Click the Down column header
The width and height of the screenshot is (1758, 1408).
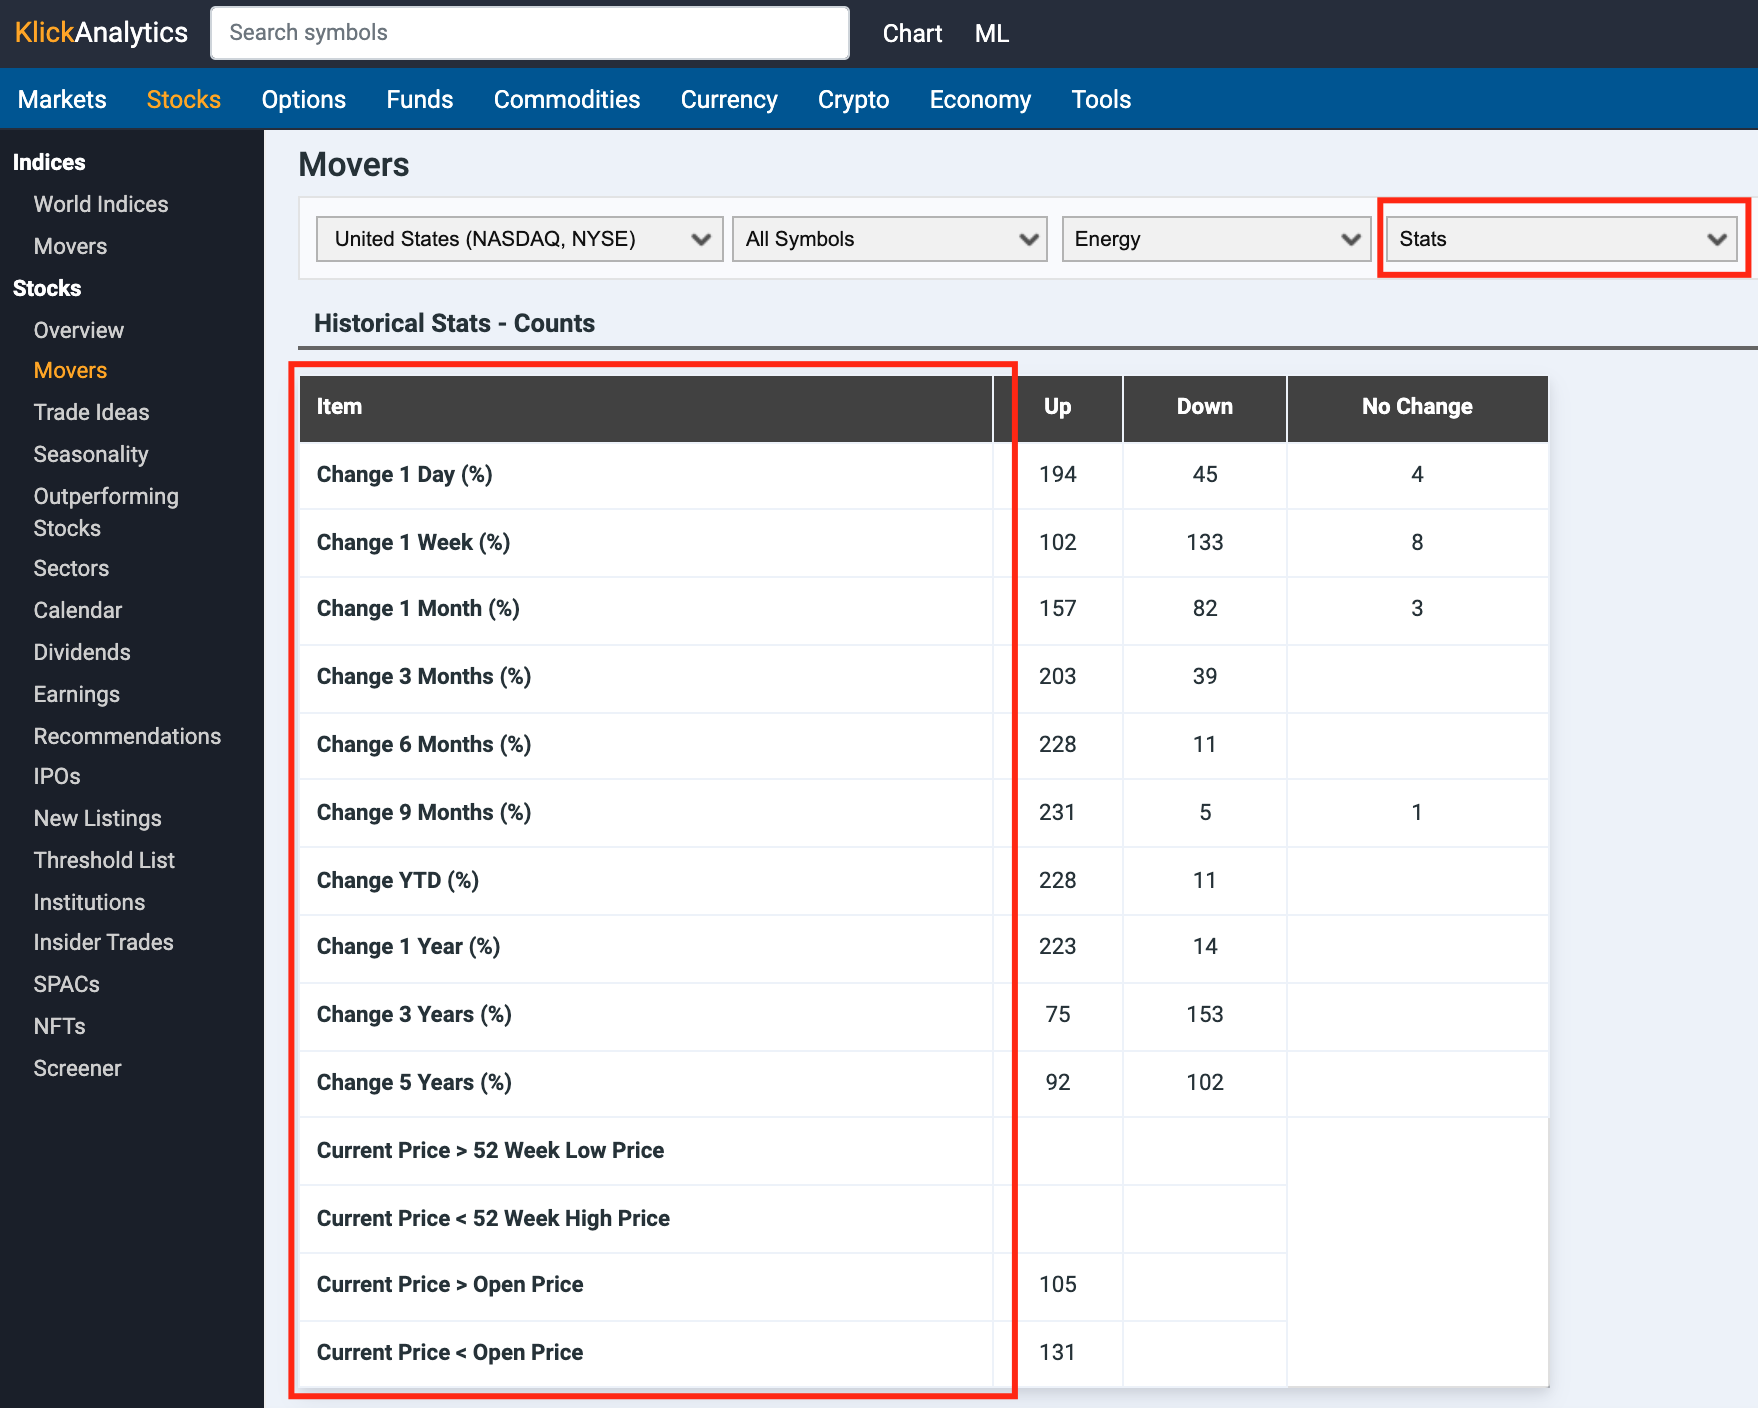1205,407
